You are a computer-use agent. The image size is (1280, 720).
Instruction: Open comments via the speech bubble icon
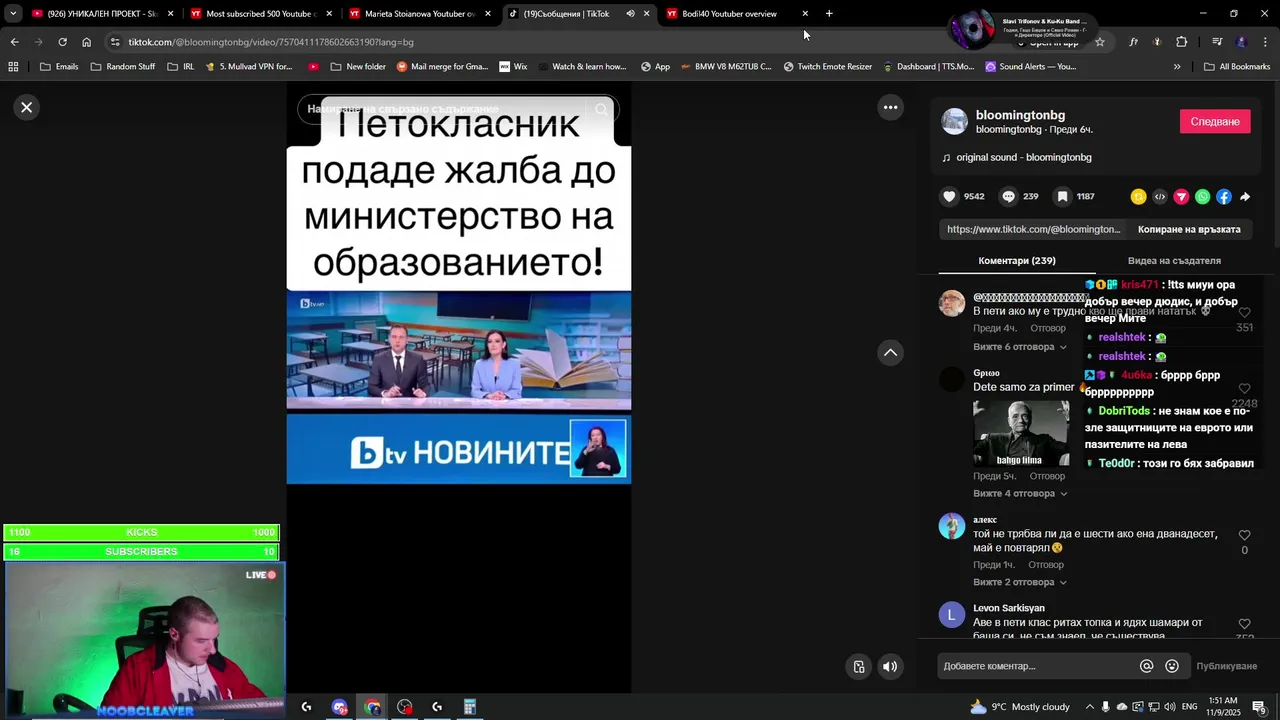pyautogui.click(x=1008, y=197)
